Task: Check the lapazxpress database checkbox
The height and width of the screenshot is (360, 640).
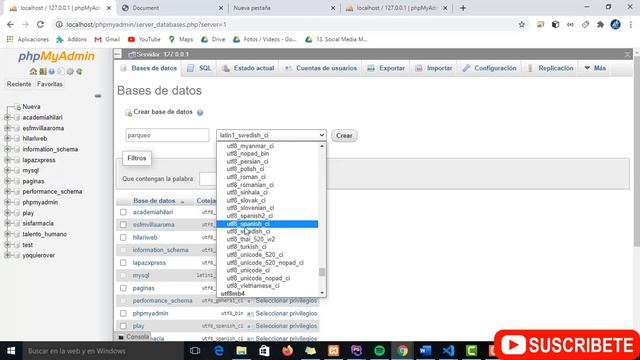Action: point(123,263)
